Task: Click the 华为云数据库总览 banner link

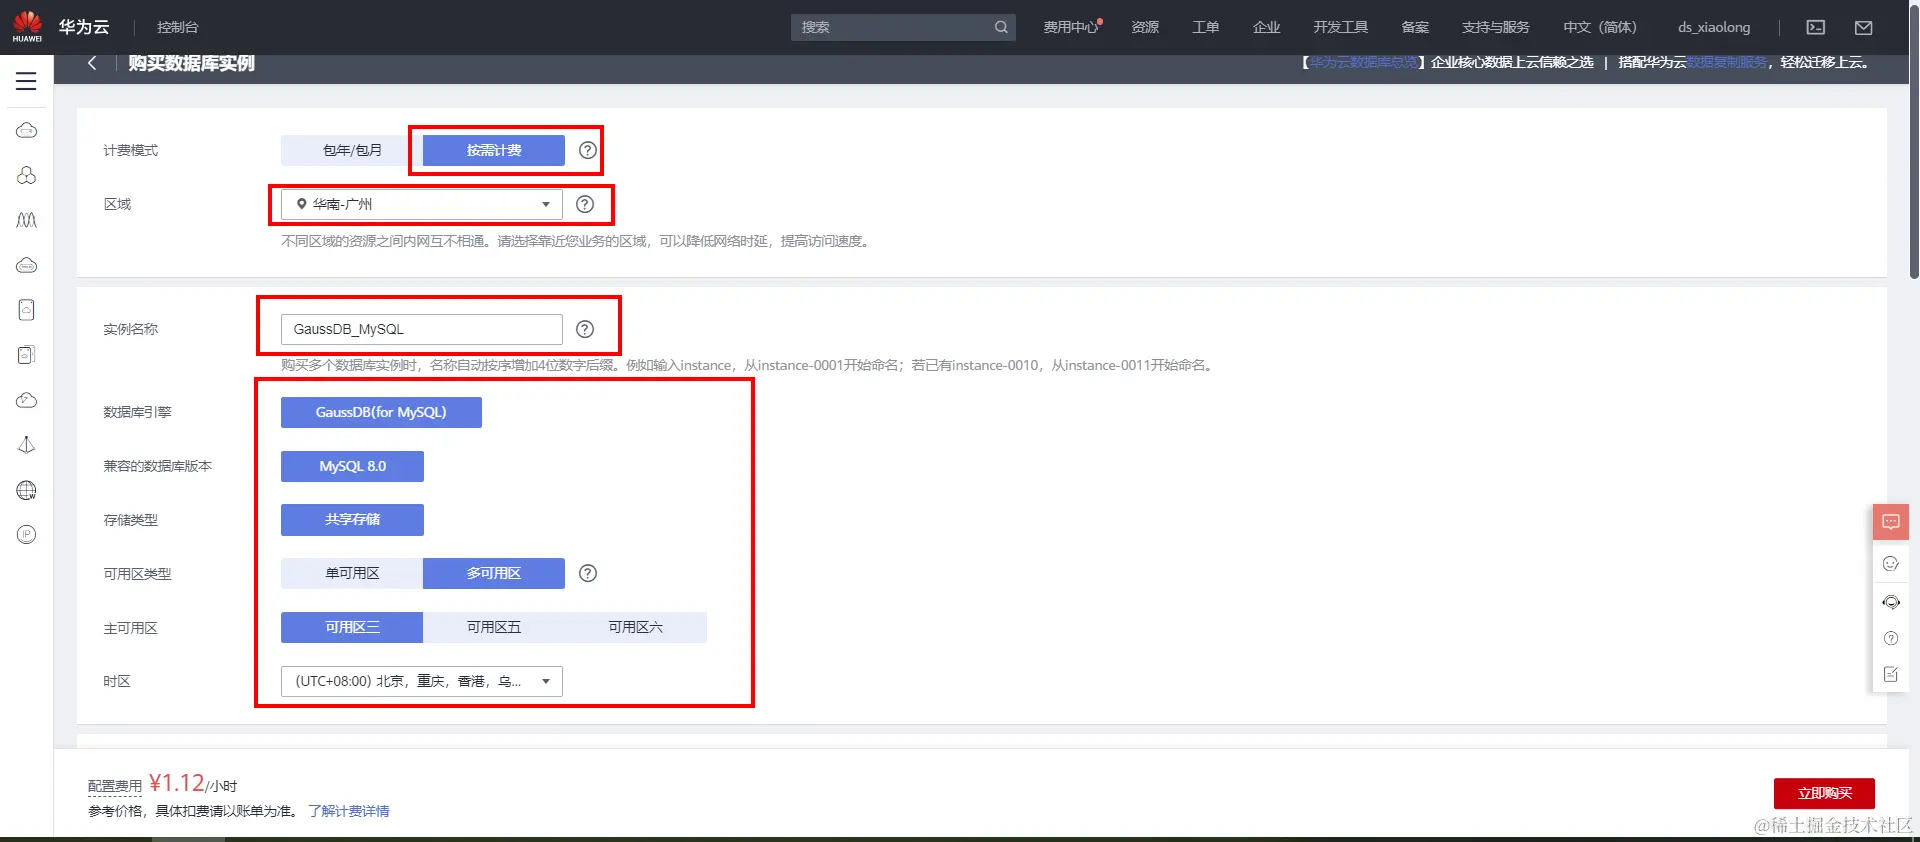Action: click(x=1364, y=62)
